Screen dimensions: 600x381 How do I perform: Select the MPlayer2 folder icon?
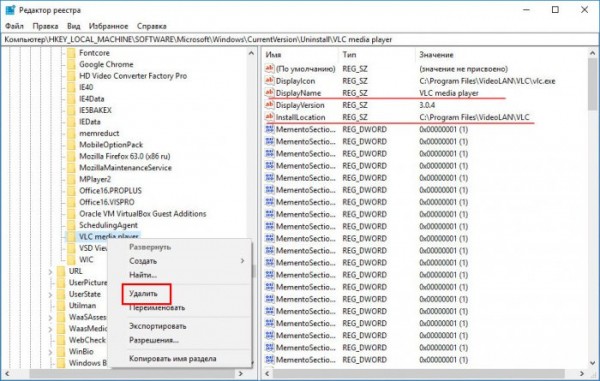[x=71, y=179]
